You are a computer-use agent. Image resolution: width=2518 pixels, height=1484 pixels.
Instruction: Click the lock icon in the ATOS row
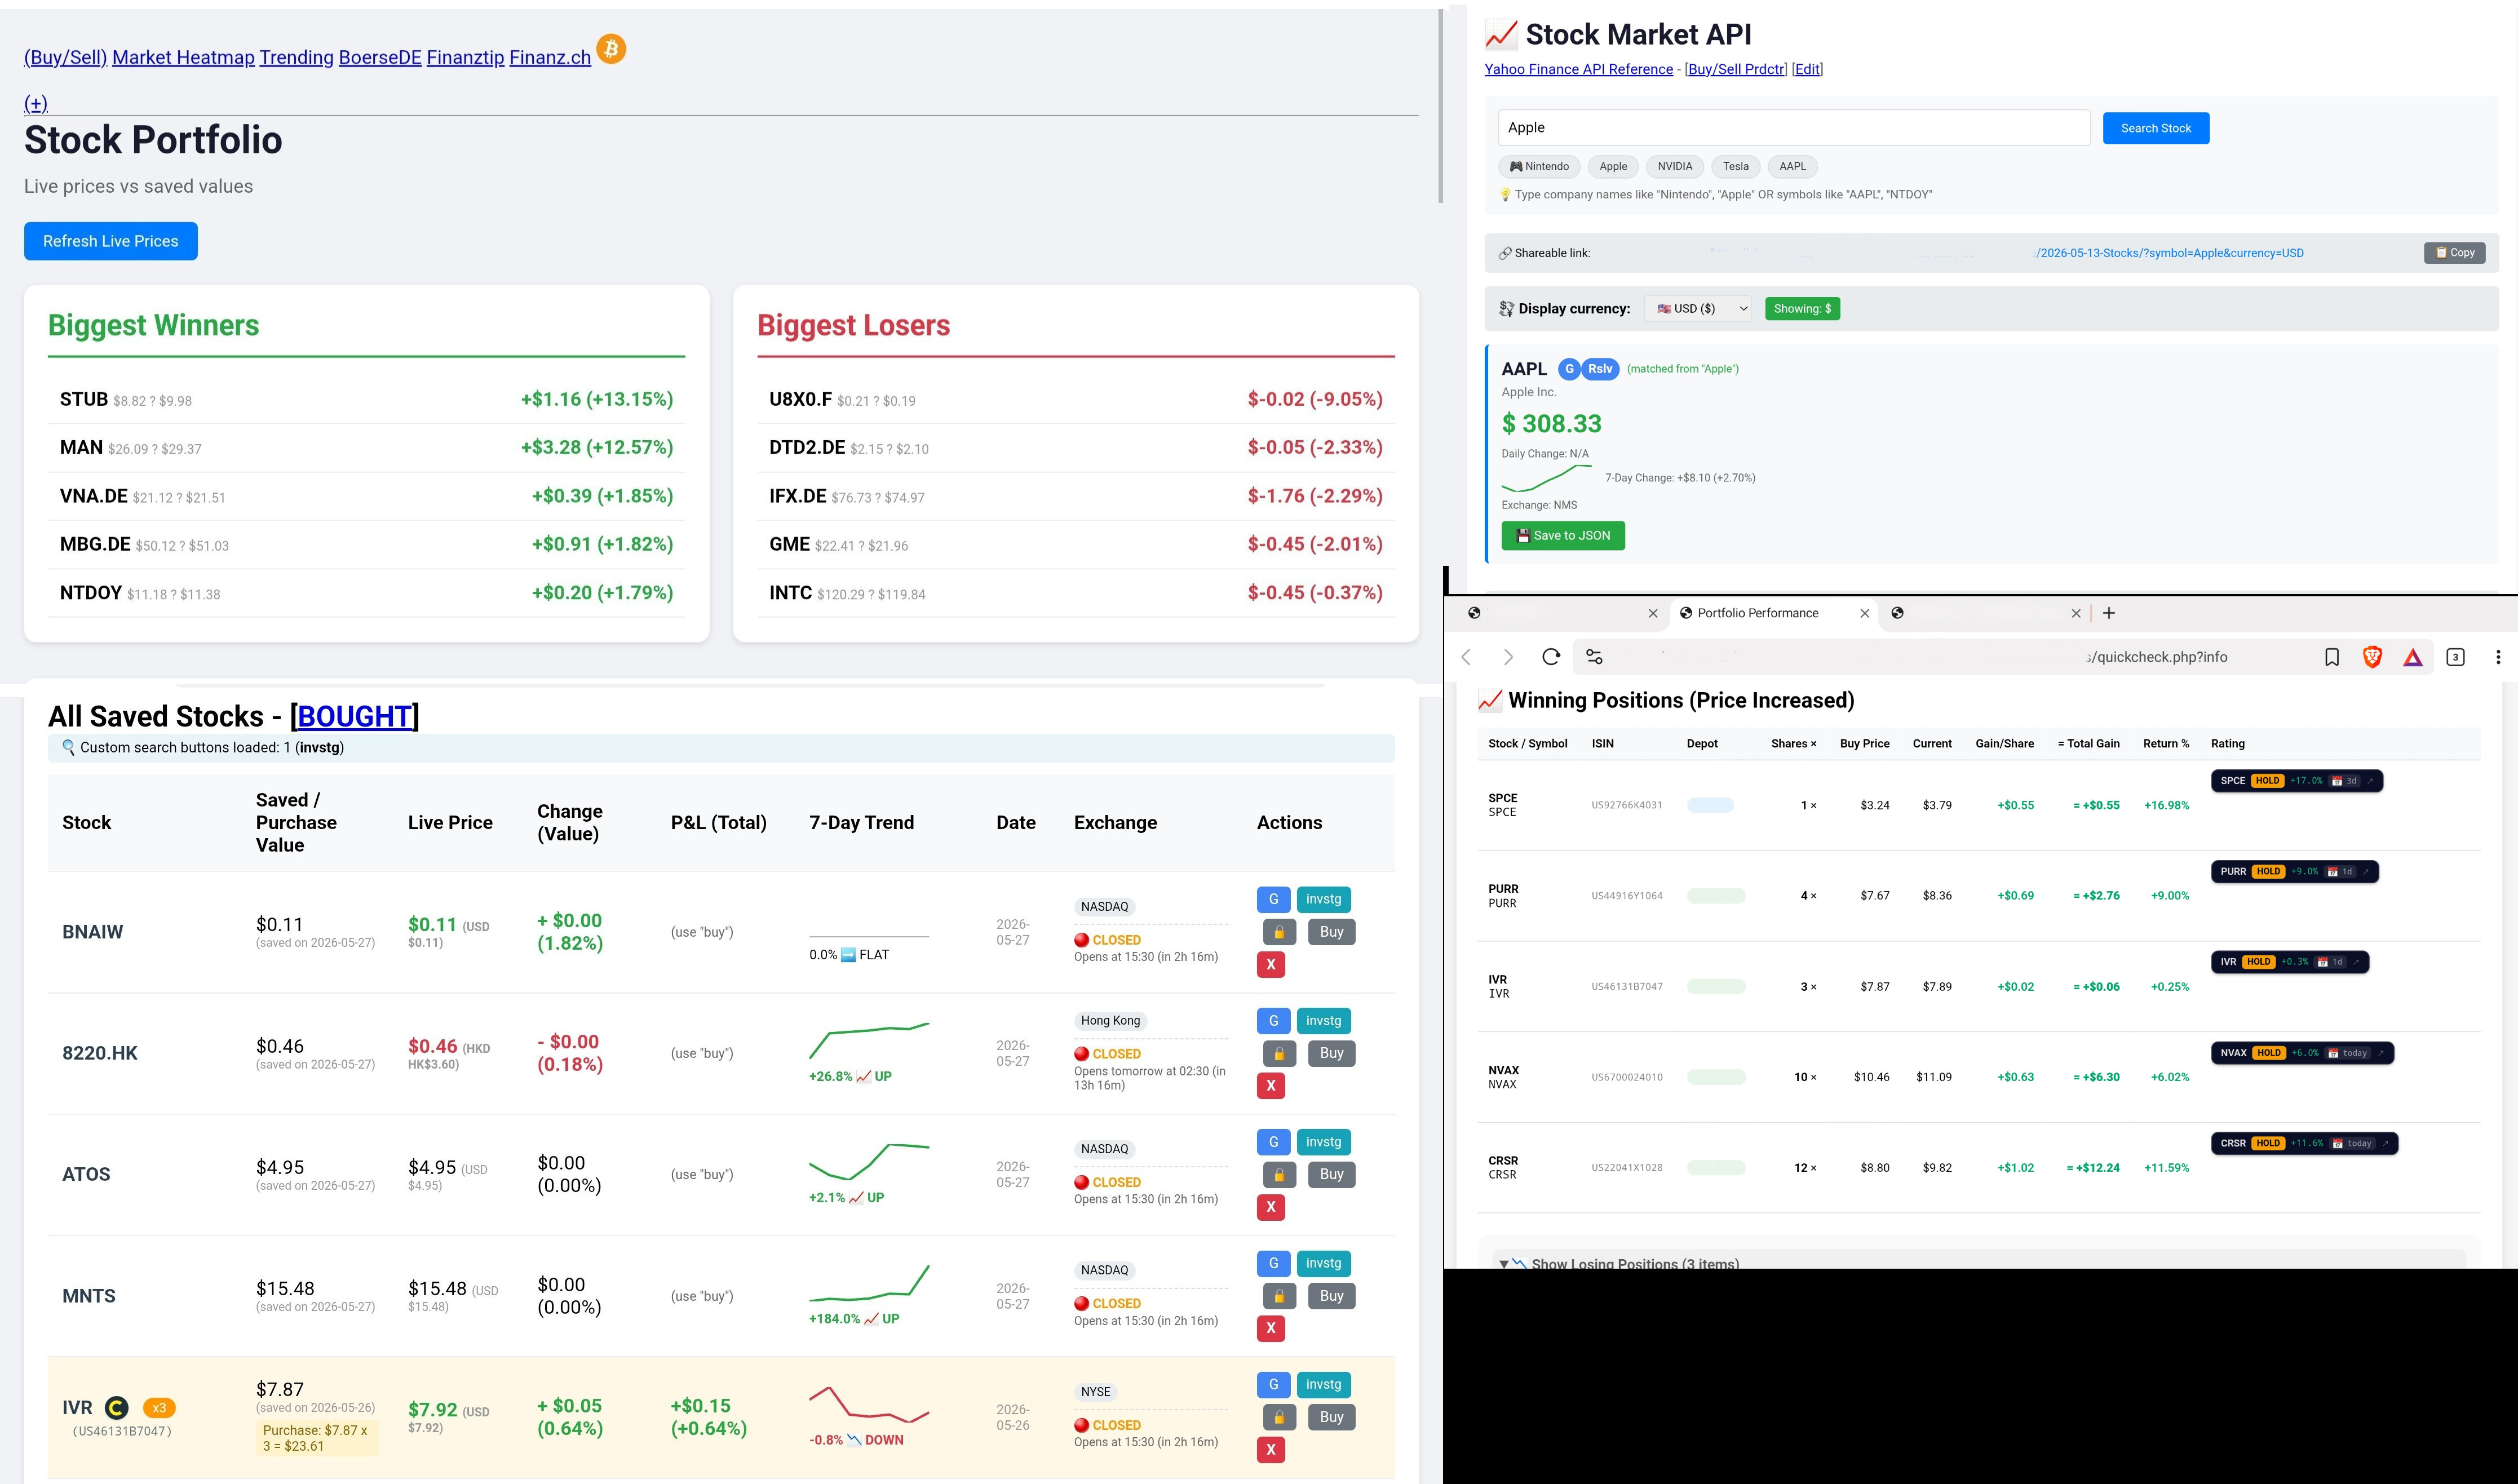[x=1279, y=1174]
